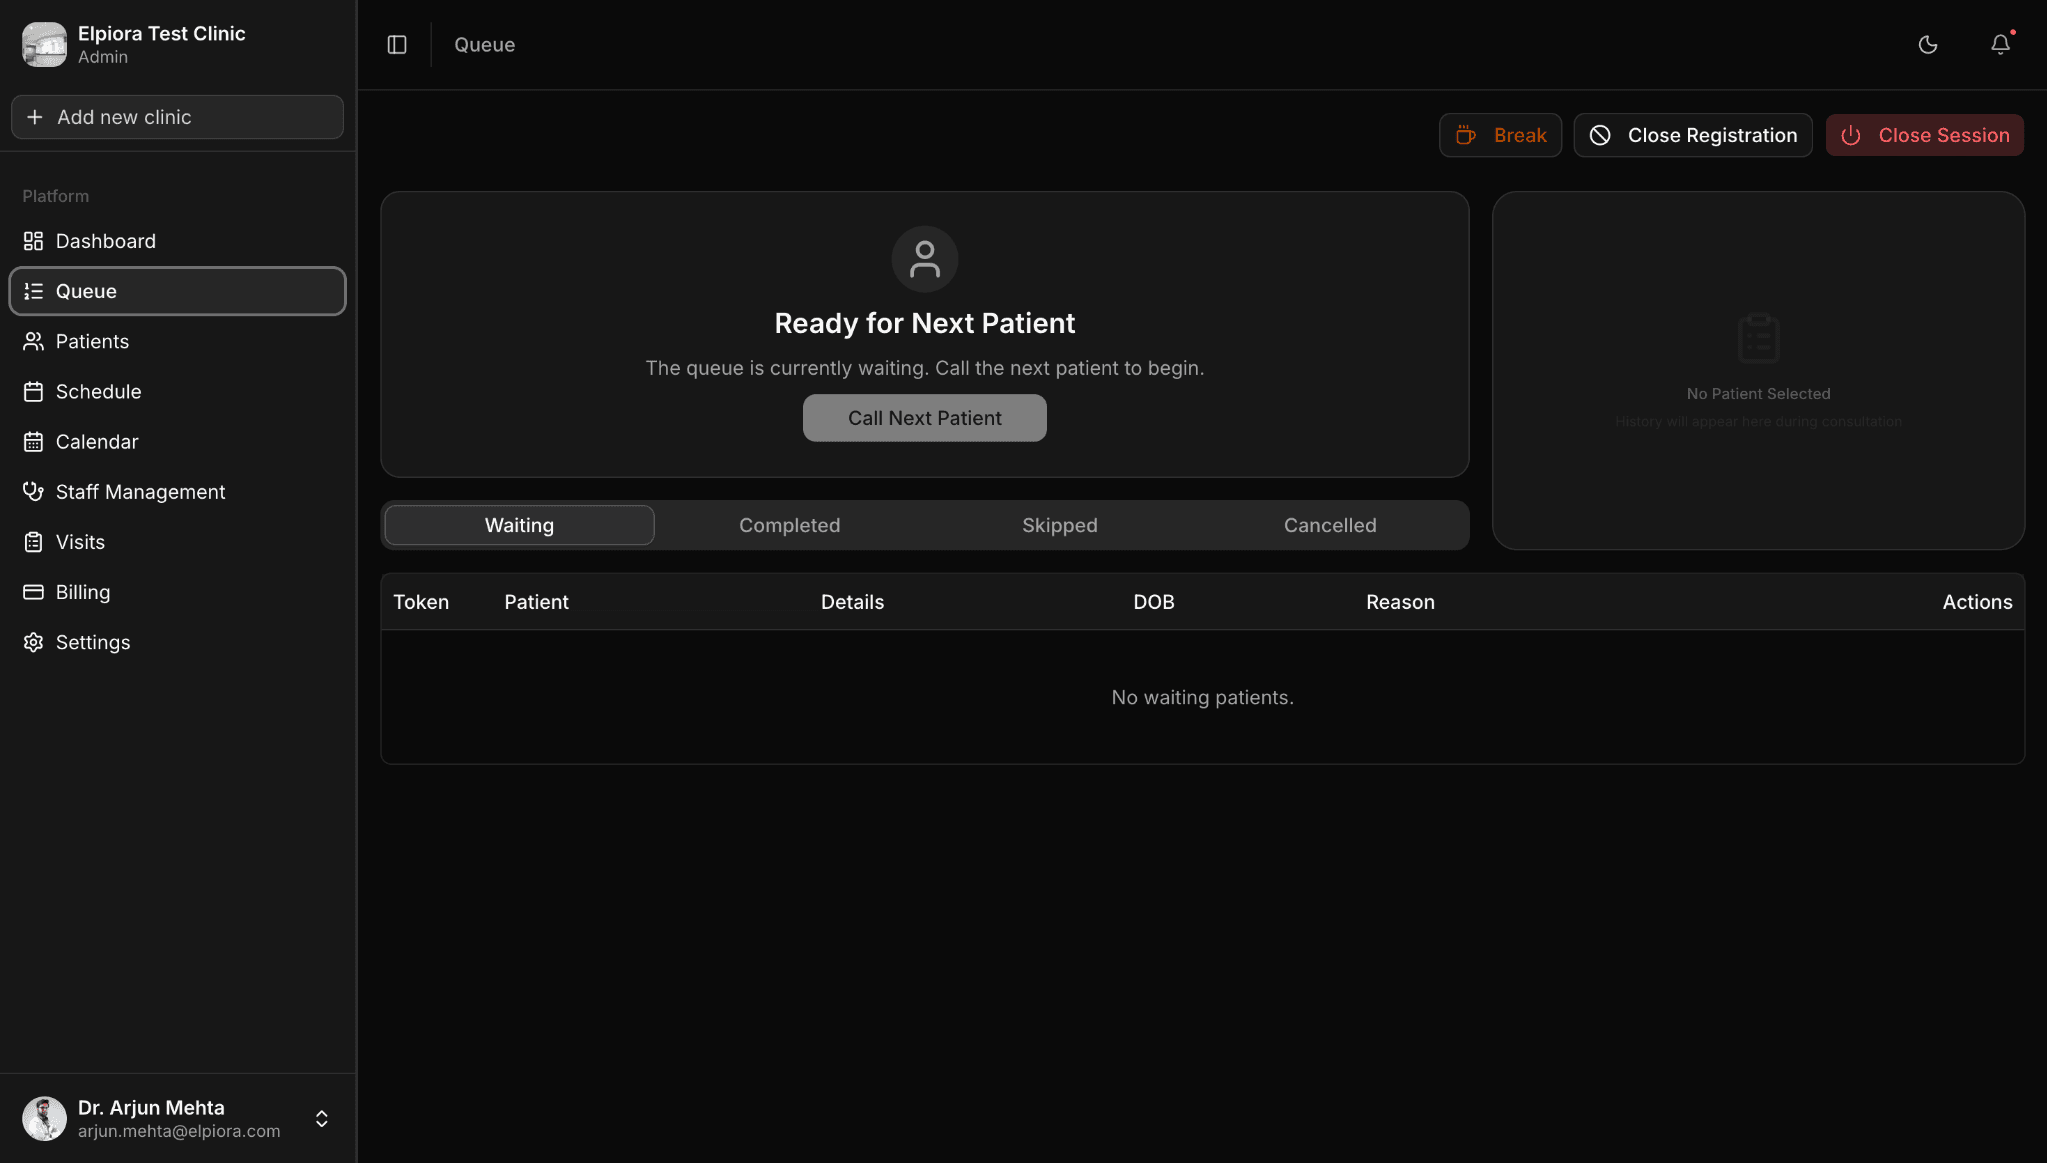Click the Billing card icon
Screen dimensions: 2047x1163
(x=33, y=592)
